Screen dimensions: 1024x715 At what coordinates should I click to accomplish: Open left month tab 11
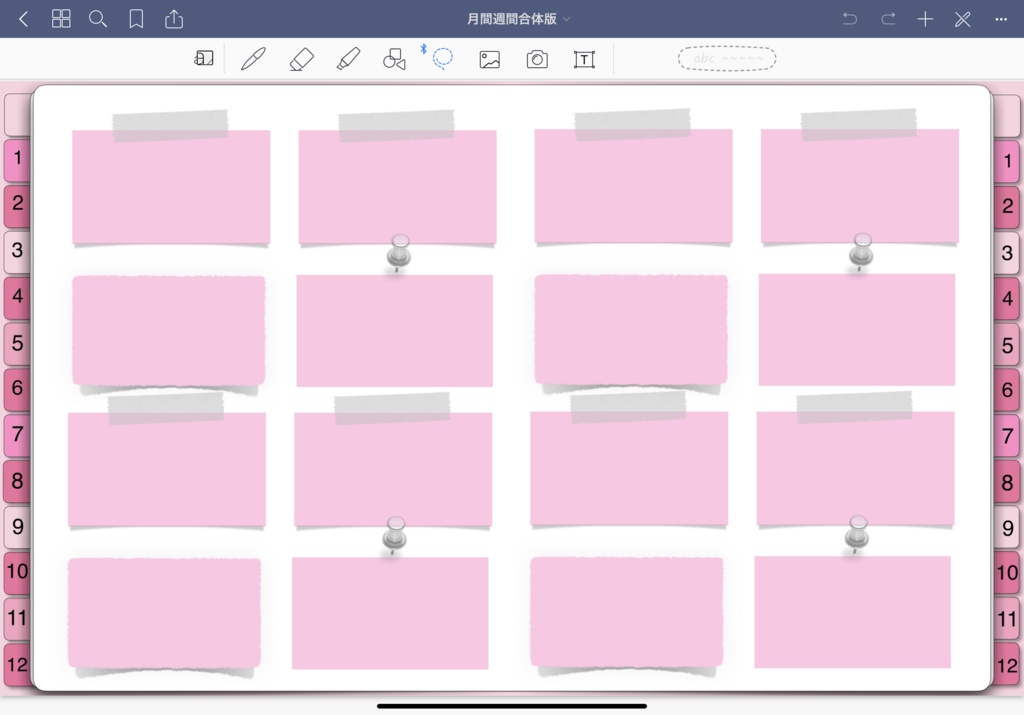pyautogui.click(x=18, y=619)
